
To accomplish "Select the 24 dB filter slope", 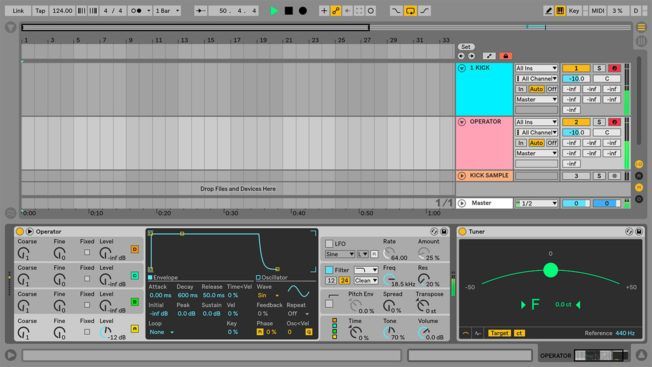I will click(x=344, y=281).
